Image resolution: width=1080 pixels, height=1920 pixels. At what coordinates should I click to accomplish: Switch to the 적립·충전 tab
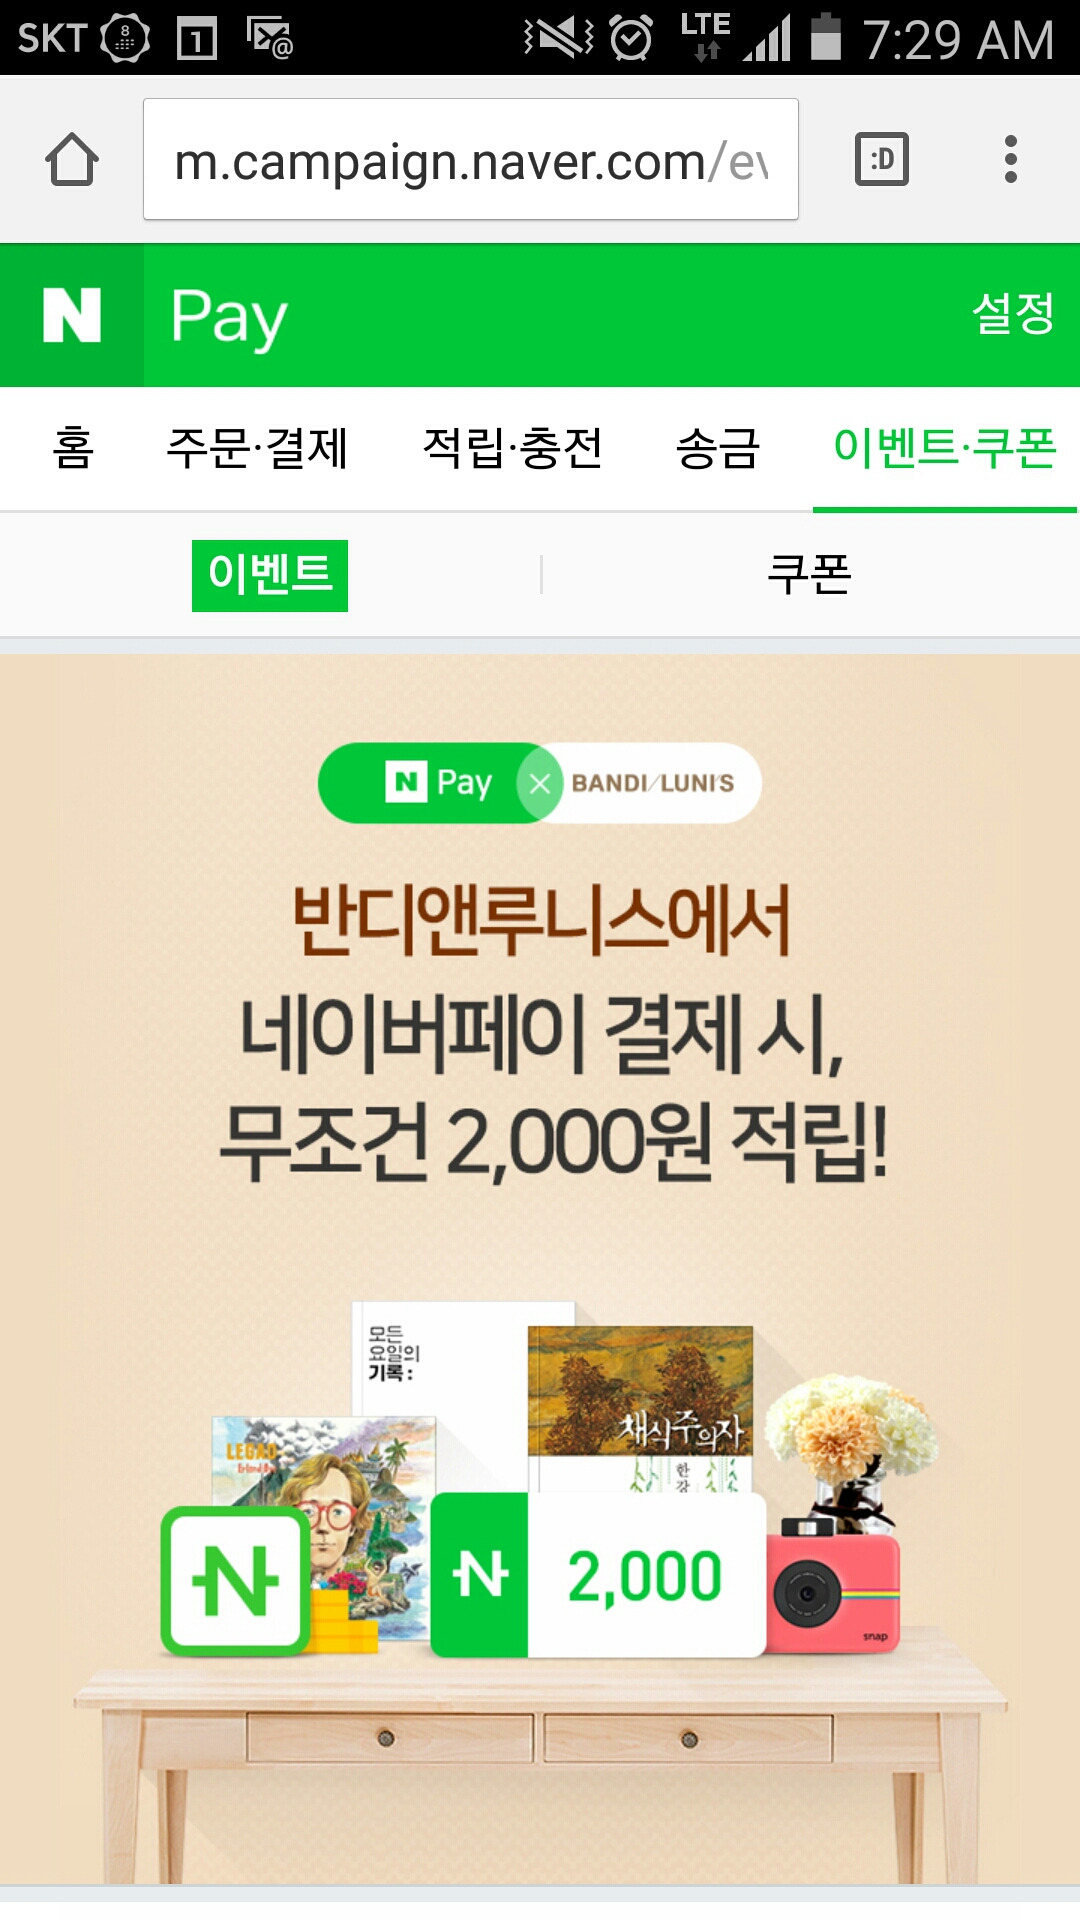513,448
